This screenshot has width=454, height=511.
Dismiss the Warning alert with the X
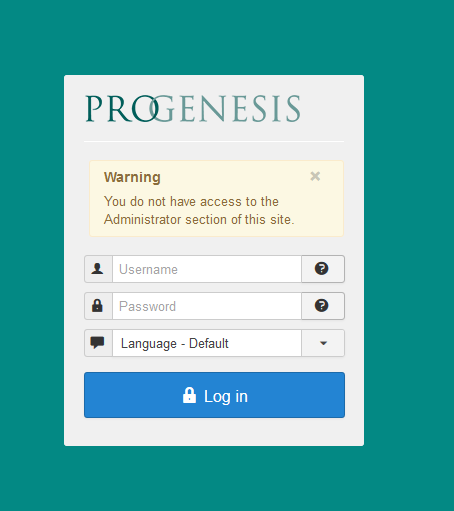coord(315,176)
